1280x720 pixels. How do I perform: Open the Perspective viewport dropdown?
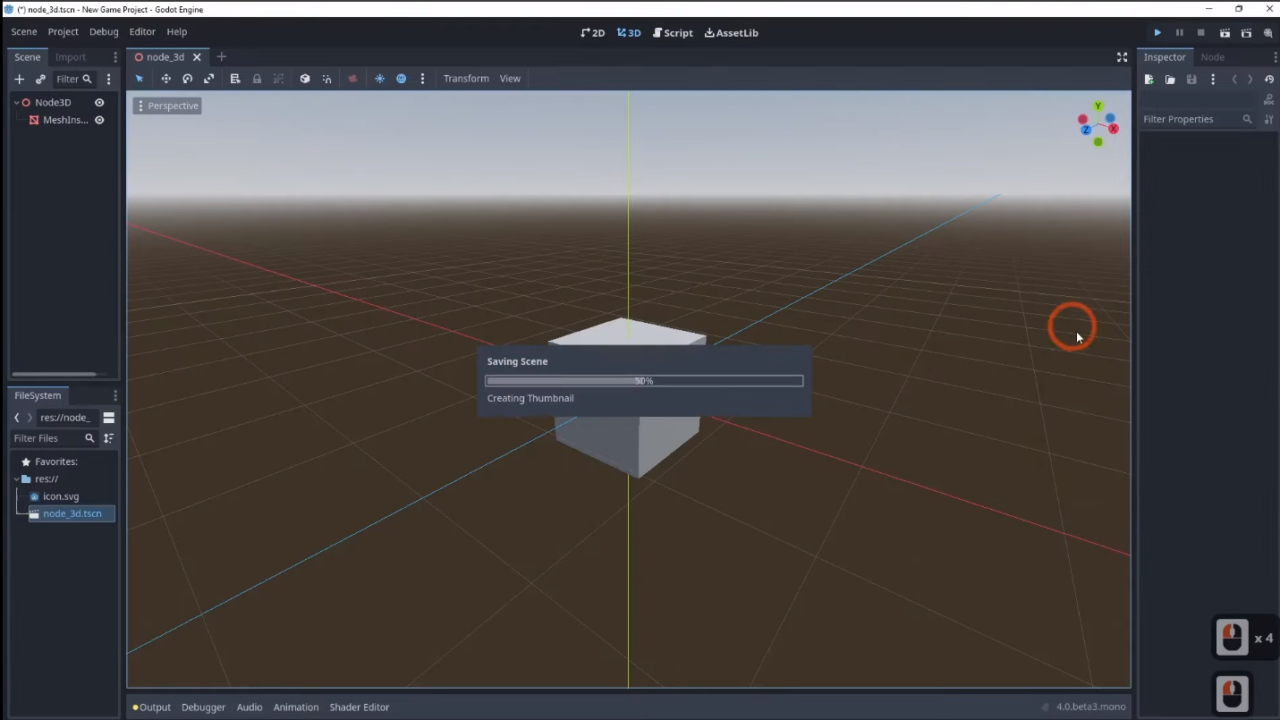click(167, 105)
